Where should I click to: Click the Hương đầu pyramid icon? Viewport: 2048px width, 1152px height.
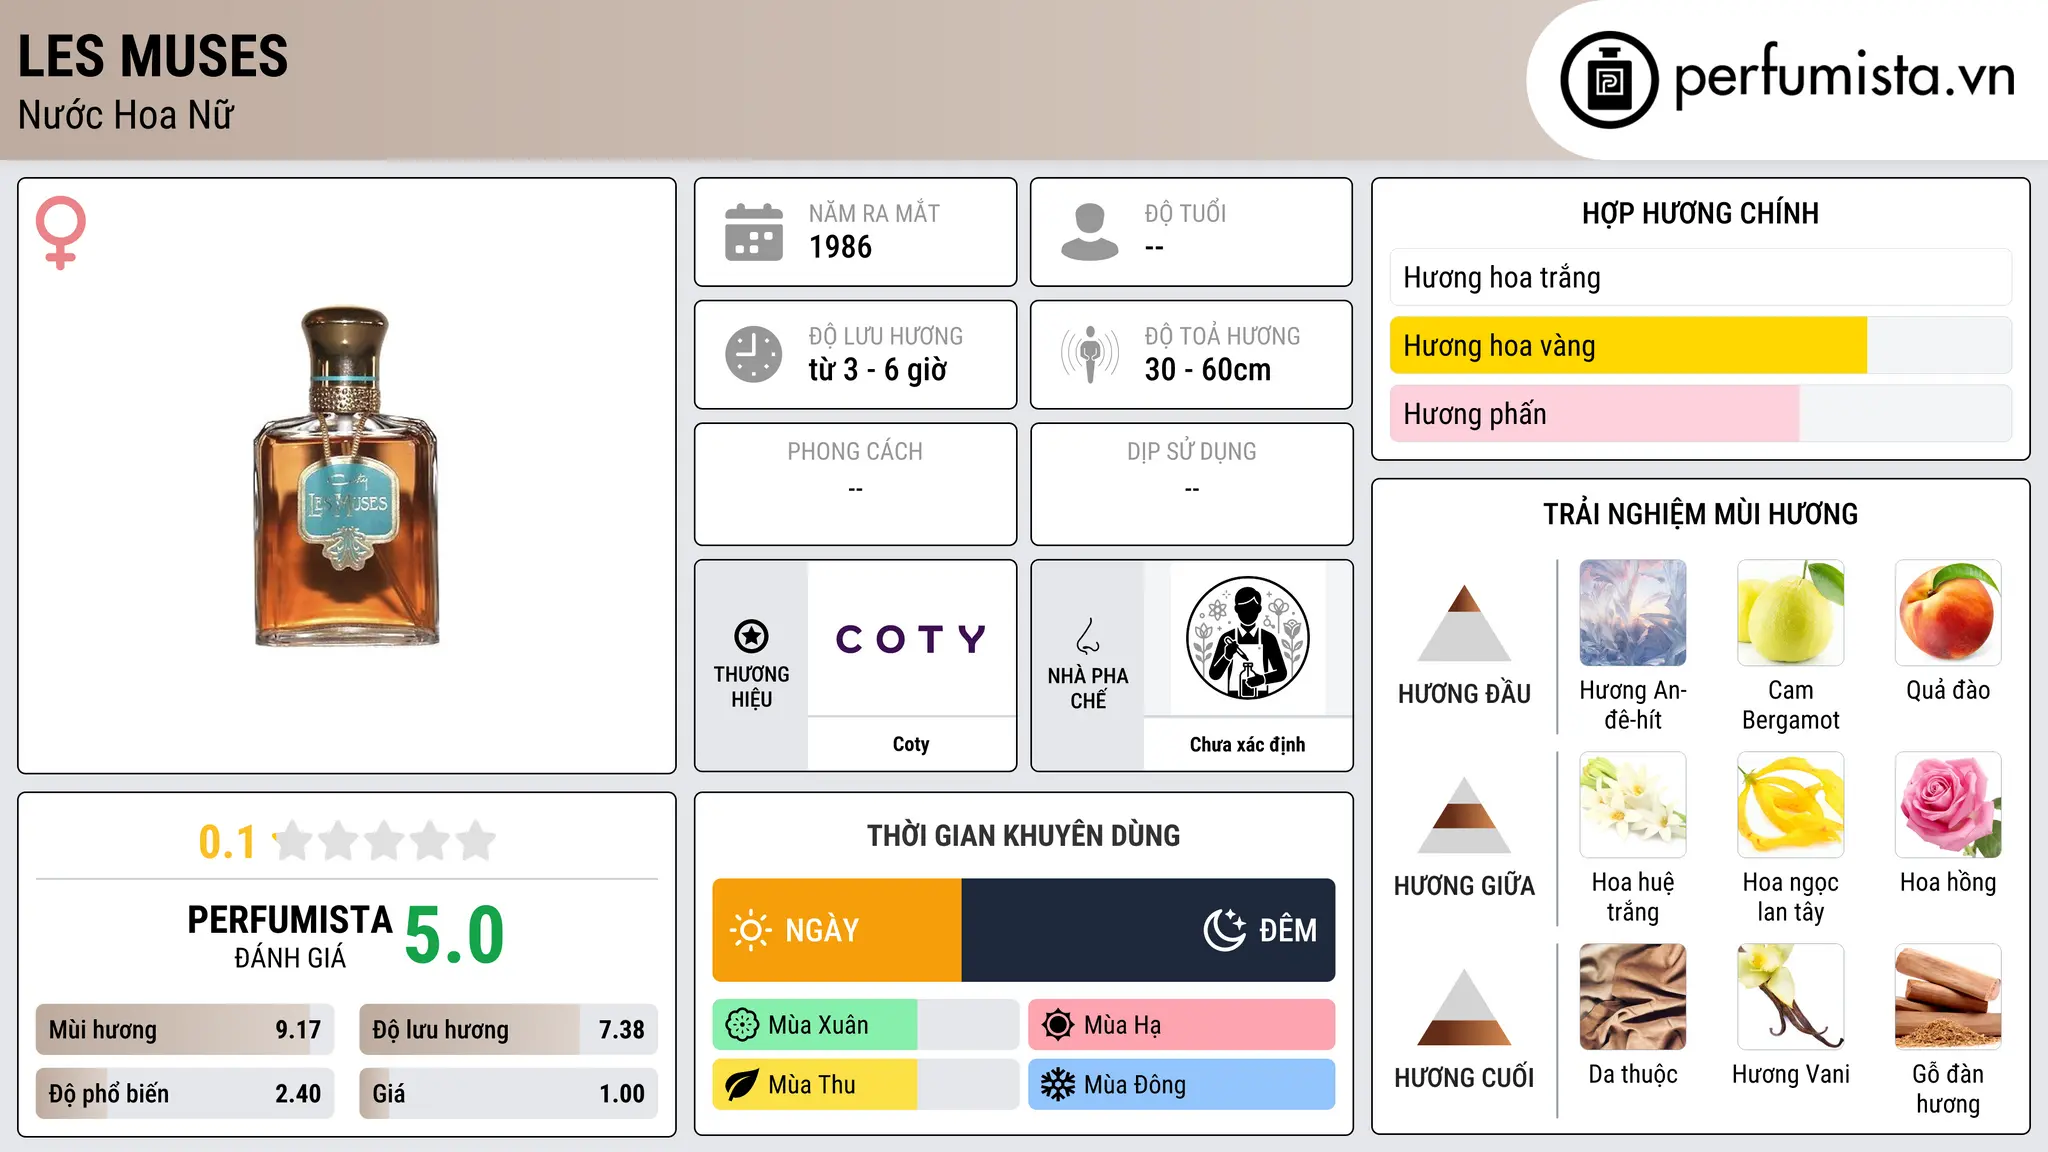[1464, 623]
